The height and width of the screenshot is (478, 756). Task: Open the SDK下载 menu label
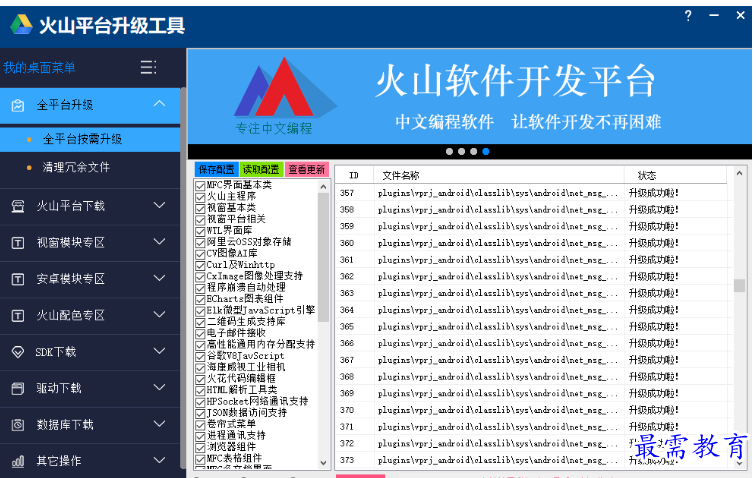[55, 352]
